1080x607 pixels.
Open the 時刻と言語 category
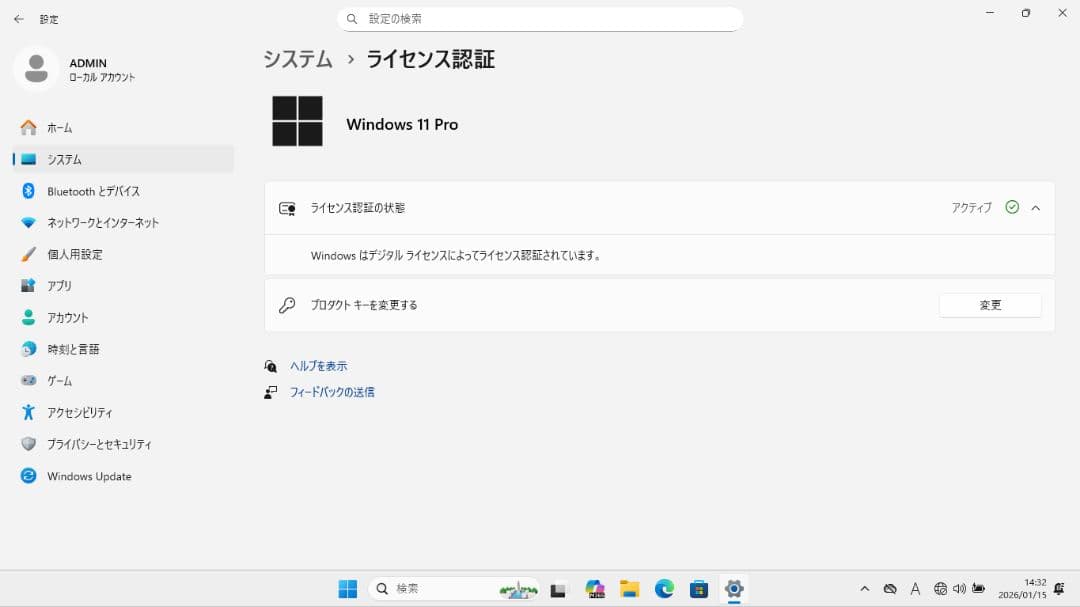[x=75, y=349]
